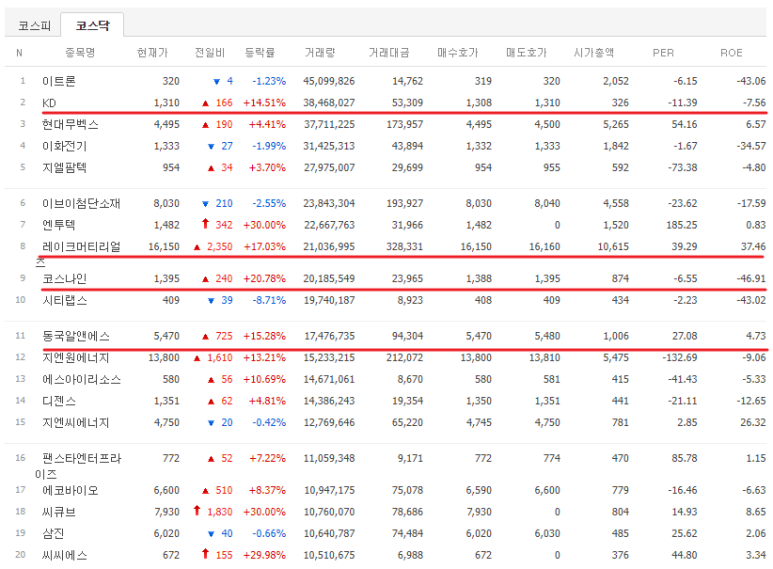Open stock 지엔원에너지
This screenshot has width=773, height=569.
click(76, 357)
